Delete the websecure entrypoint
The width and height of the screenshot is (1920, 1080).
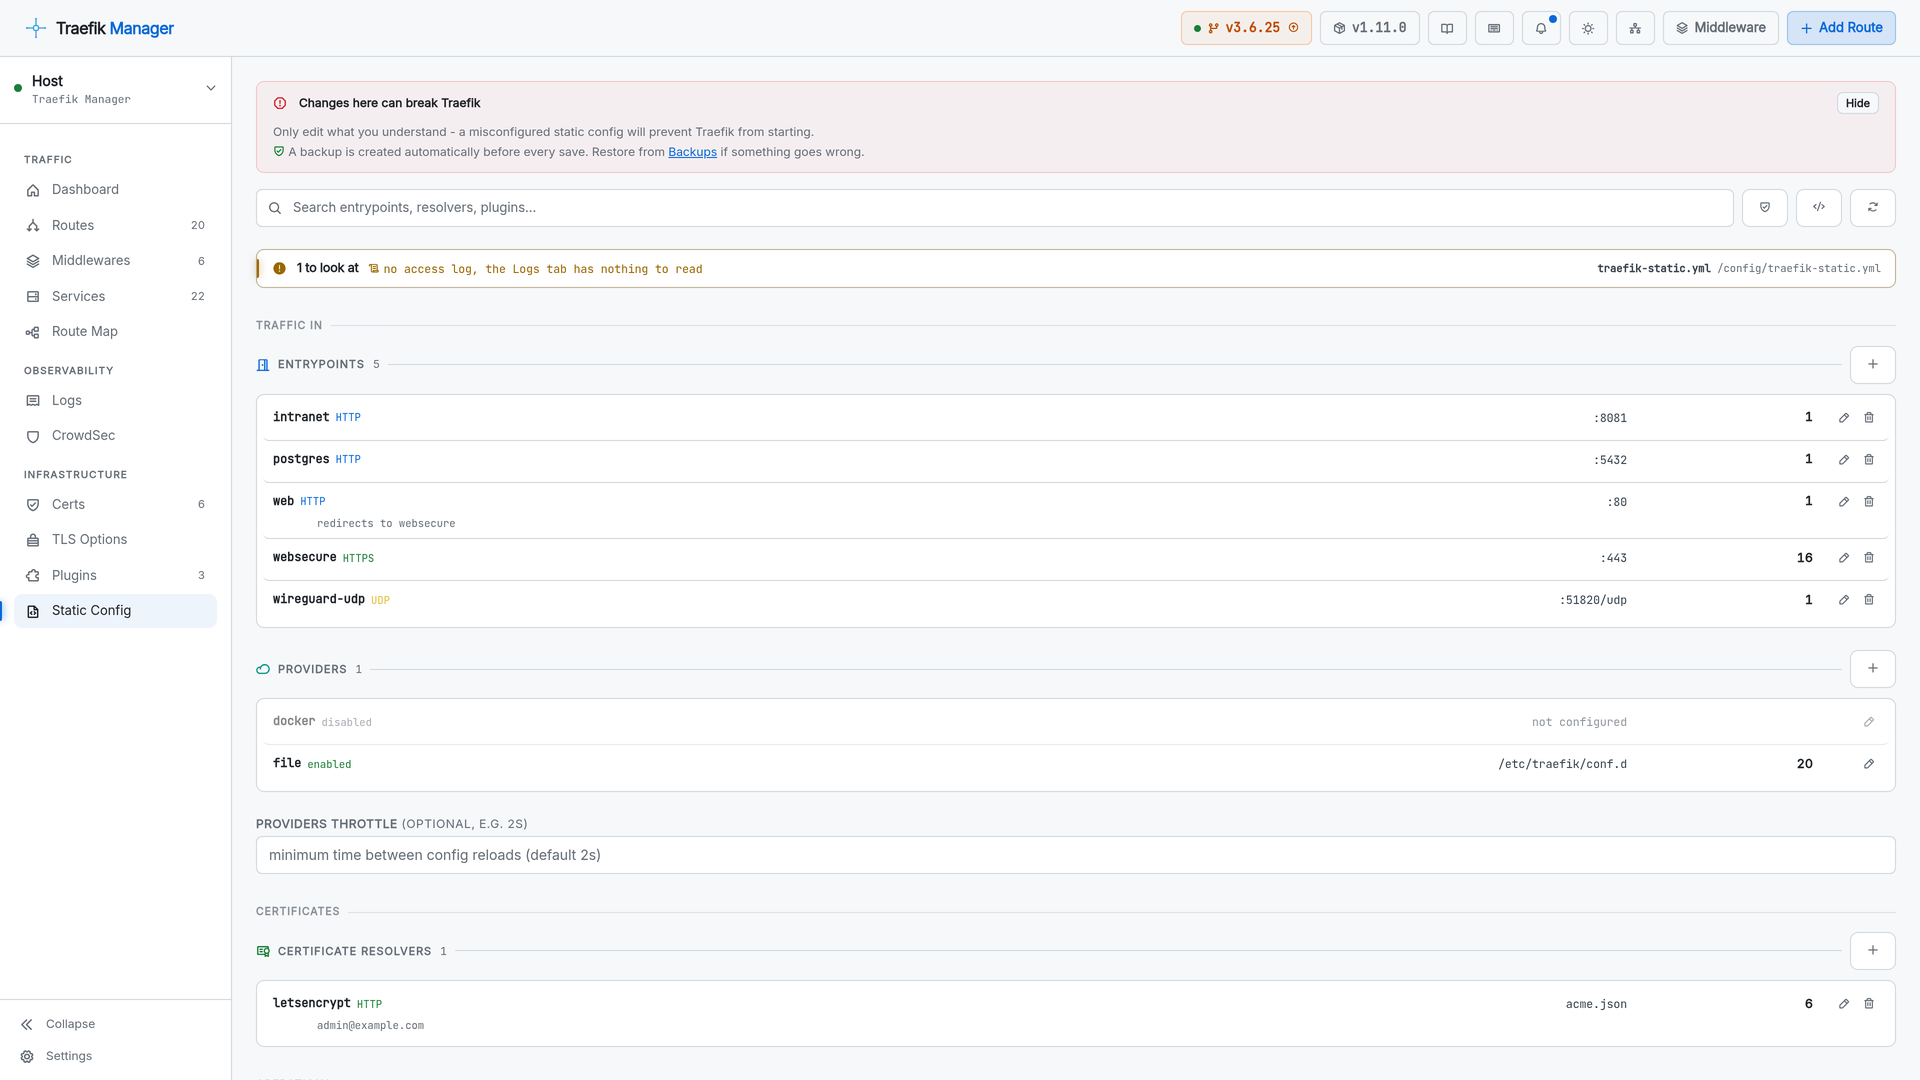1869,558
